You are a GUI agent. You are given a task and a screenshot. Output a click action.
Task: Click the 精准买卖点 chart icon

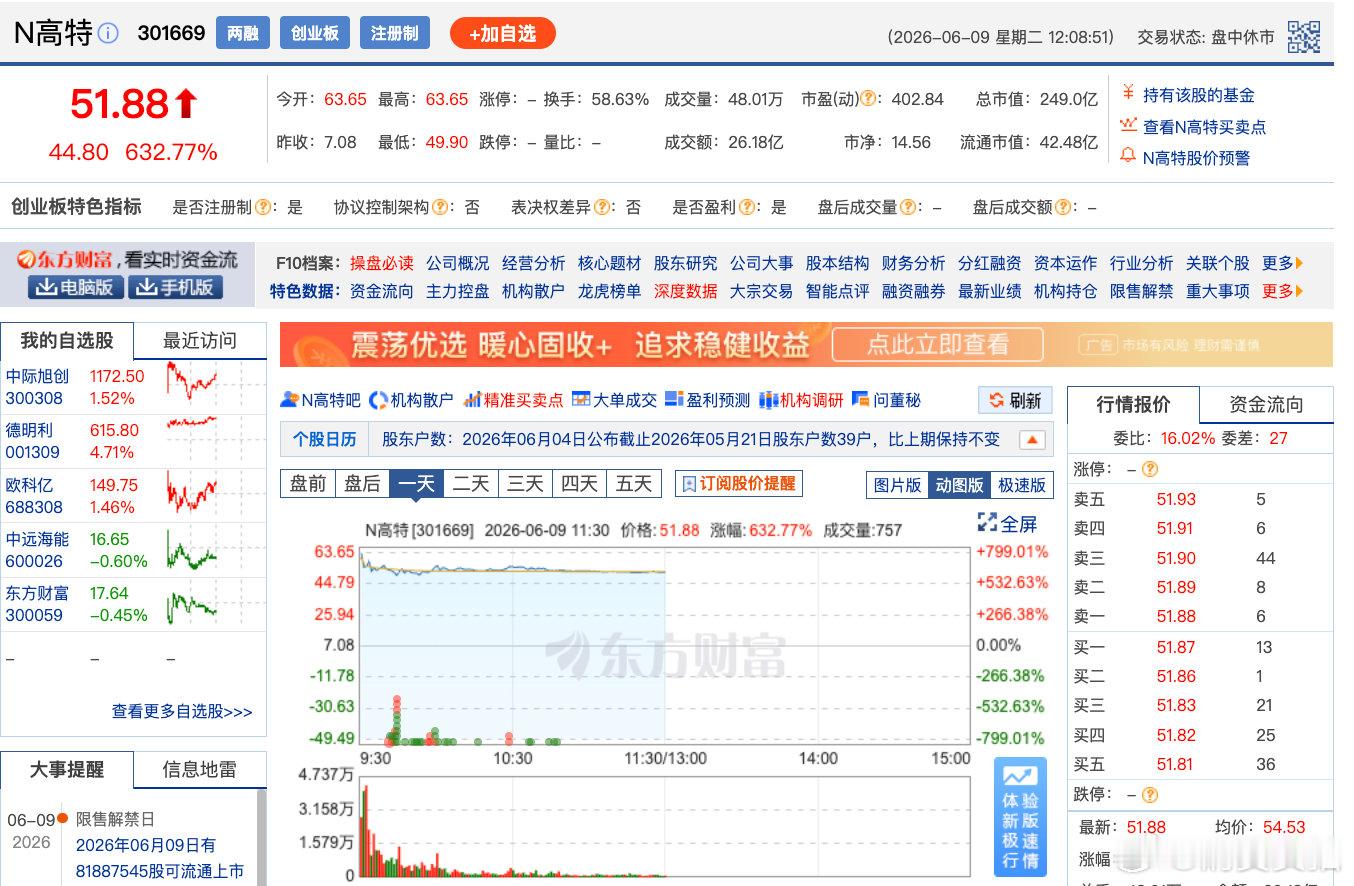472,400
